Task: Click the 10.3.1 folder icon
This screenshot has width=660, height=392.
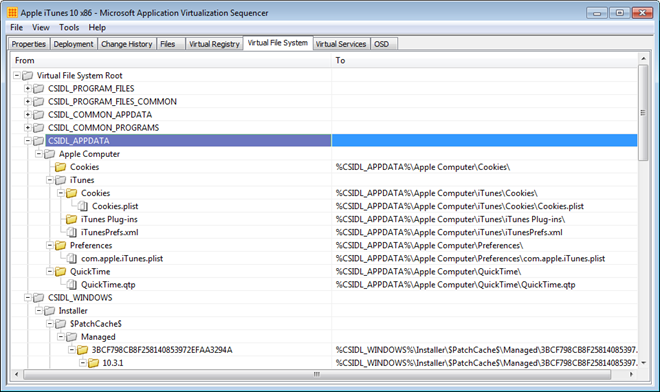Action: tap(93, 363)
